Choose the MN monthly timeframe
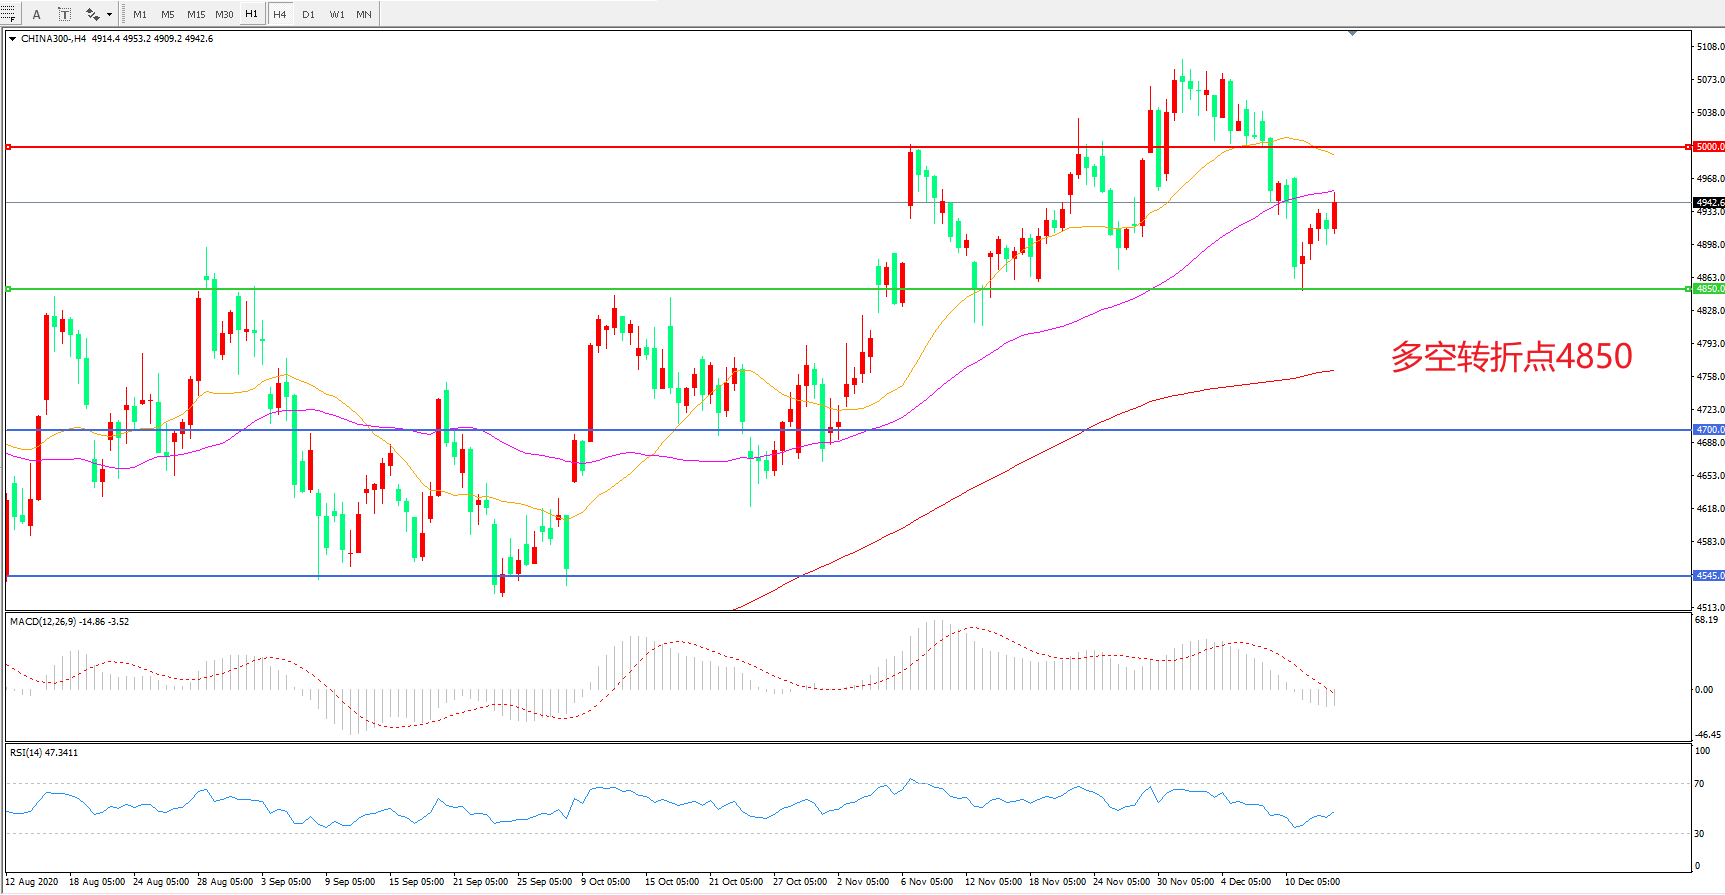The image size is (1725, 895). (364, 14)
